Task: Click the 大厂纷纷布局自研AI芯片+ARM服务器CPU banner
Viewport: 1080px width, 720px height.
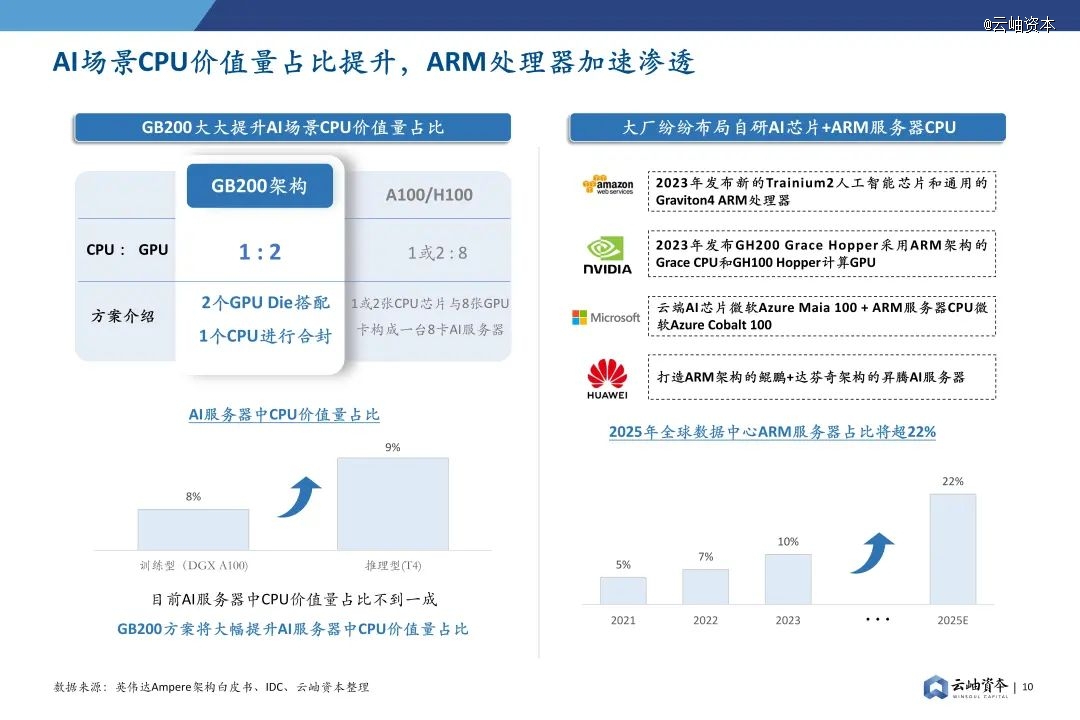Action: [x=788, y=127]
